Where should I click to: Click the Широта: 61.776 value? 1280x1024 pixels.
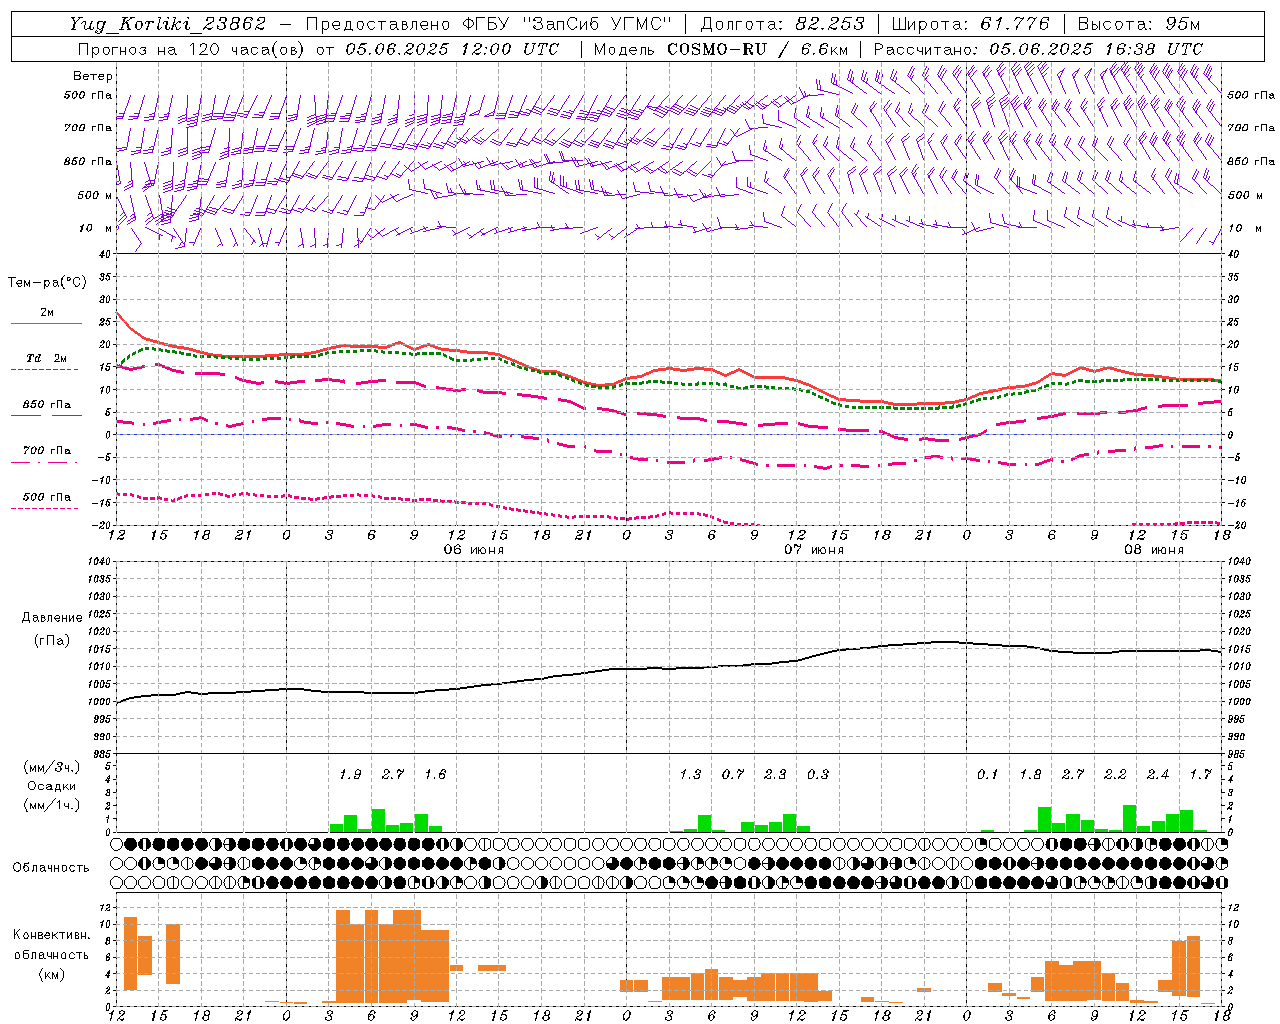point(970,24)
